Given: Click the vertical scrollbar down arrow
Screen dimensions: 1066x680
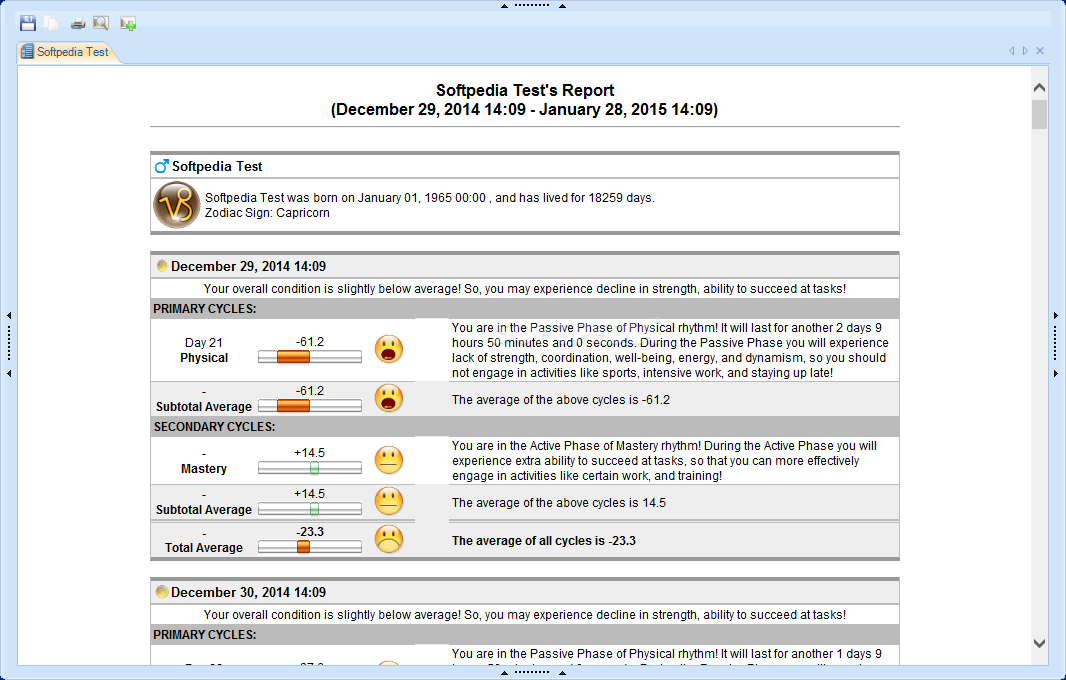Looking at the screenshot, I should point(1039,643).
